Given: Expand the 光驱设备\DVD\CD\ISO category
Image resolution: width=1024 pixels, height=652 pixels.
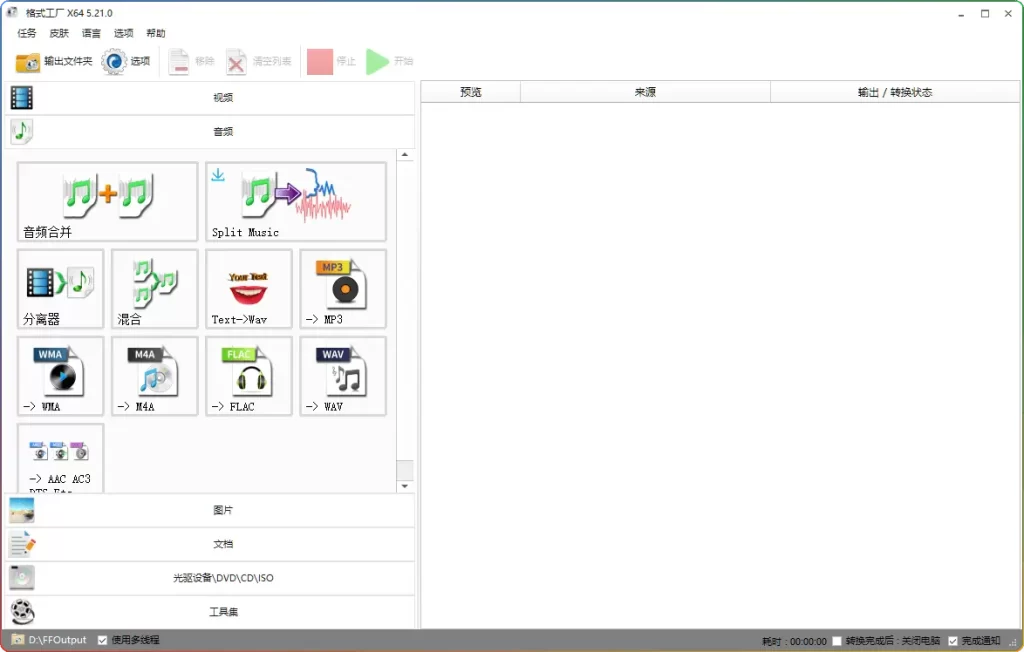Looking at the screenshot, I should (x=210, y=578).
